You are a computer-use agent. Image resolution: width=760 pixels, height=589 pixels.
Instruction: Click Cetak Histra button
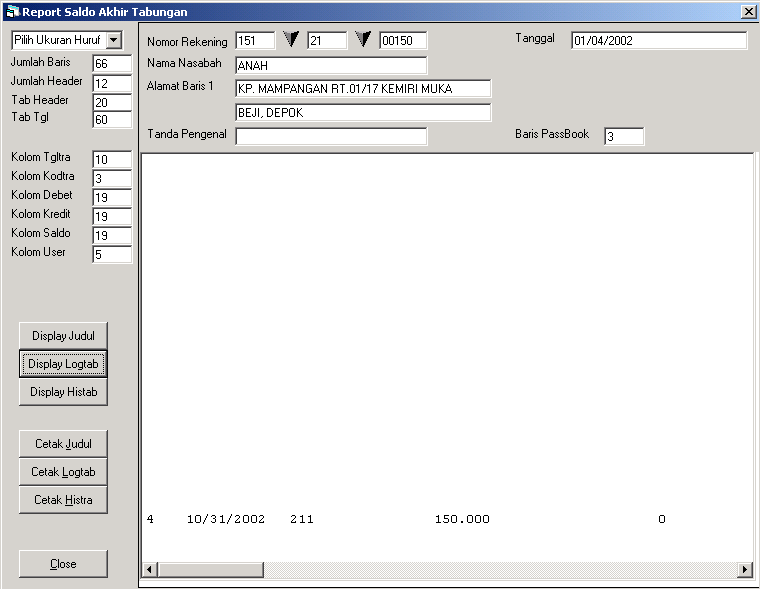[63, 500]
